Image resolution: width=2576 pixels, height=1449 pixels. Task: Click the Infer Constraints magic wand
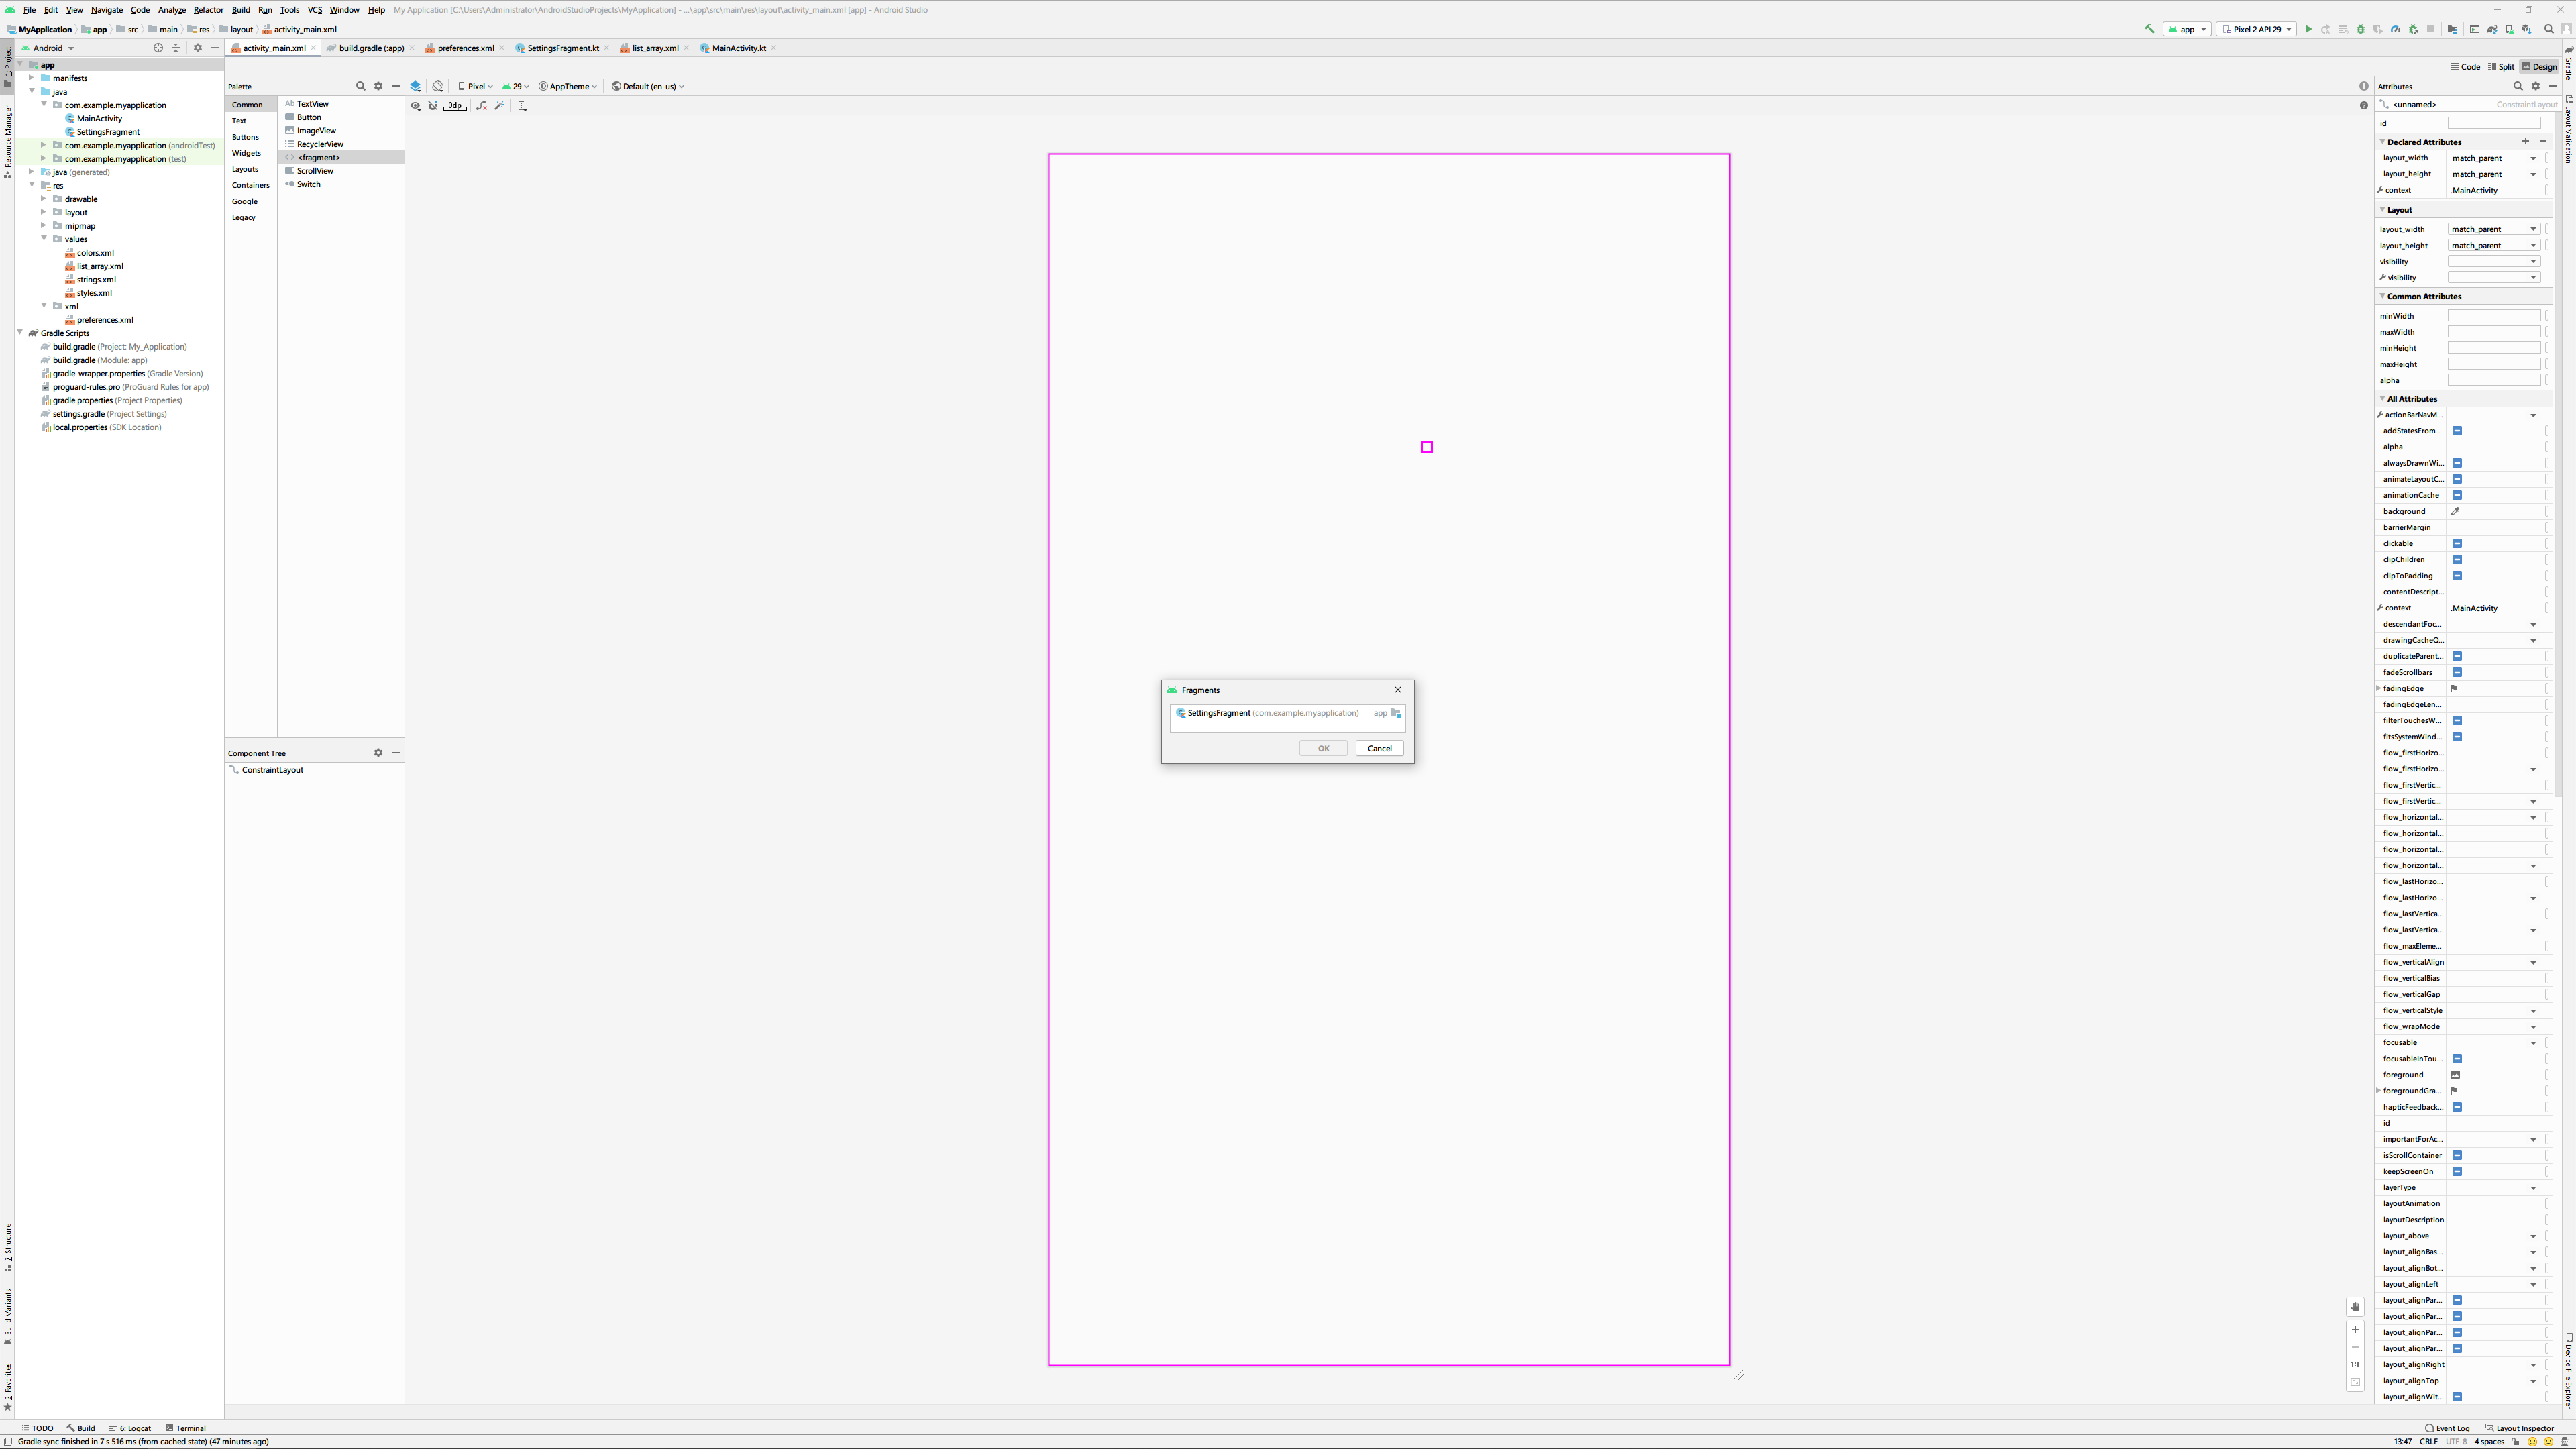[499, 105]
